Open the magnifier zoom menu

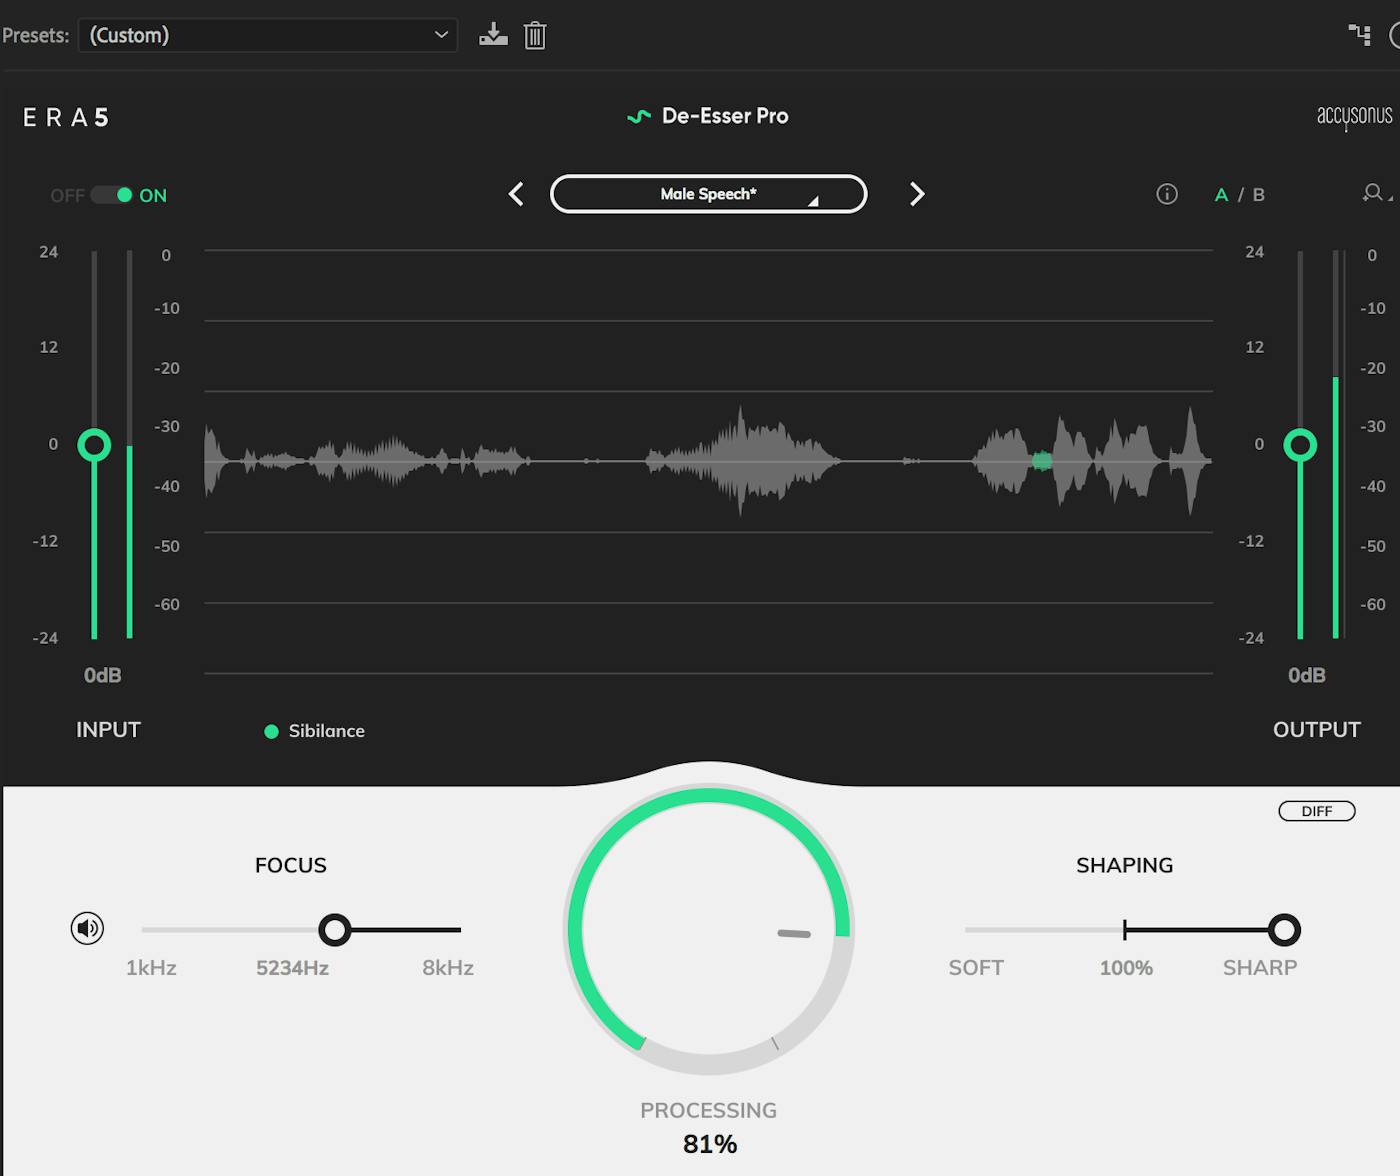tap(1375, 193)
